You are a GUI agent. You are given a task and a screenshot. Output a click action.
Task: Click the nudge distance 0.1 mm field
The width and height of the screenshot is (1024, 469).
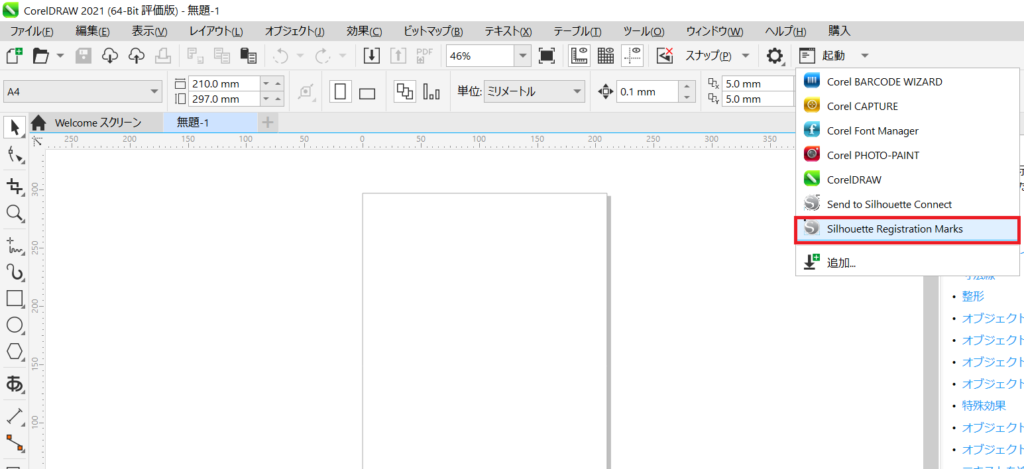648,92
